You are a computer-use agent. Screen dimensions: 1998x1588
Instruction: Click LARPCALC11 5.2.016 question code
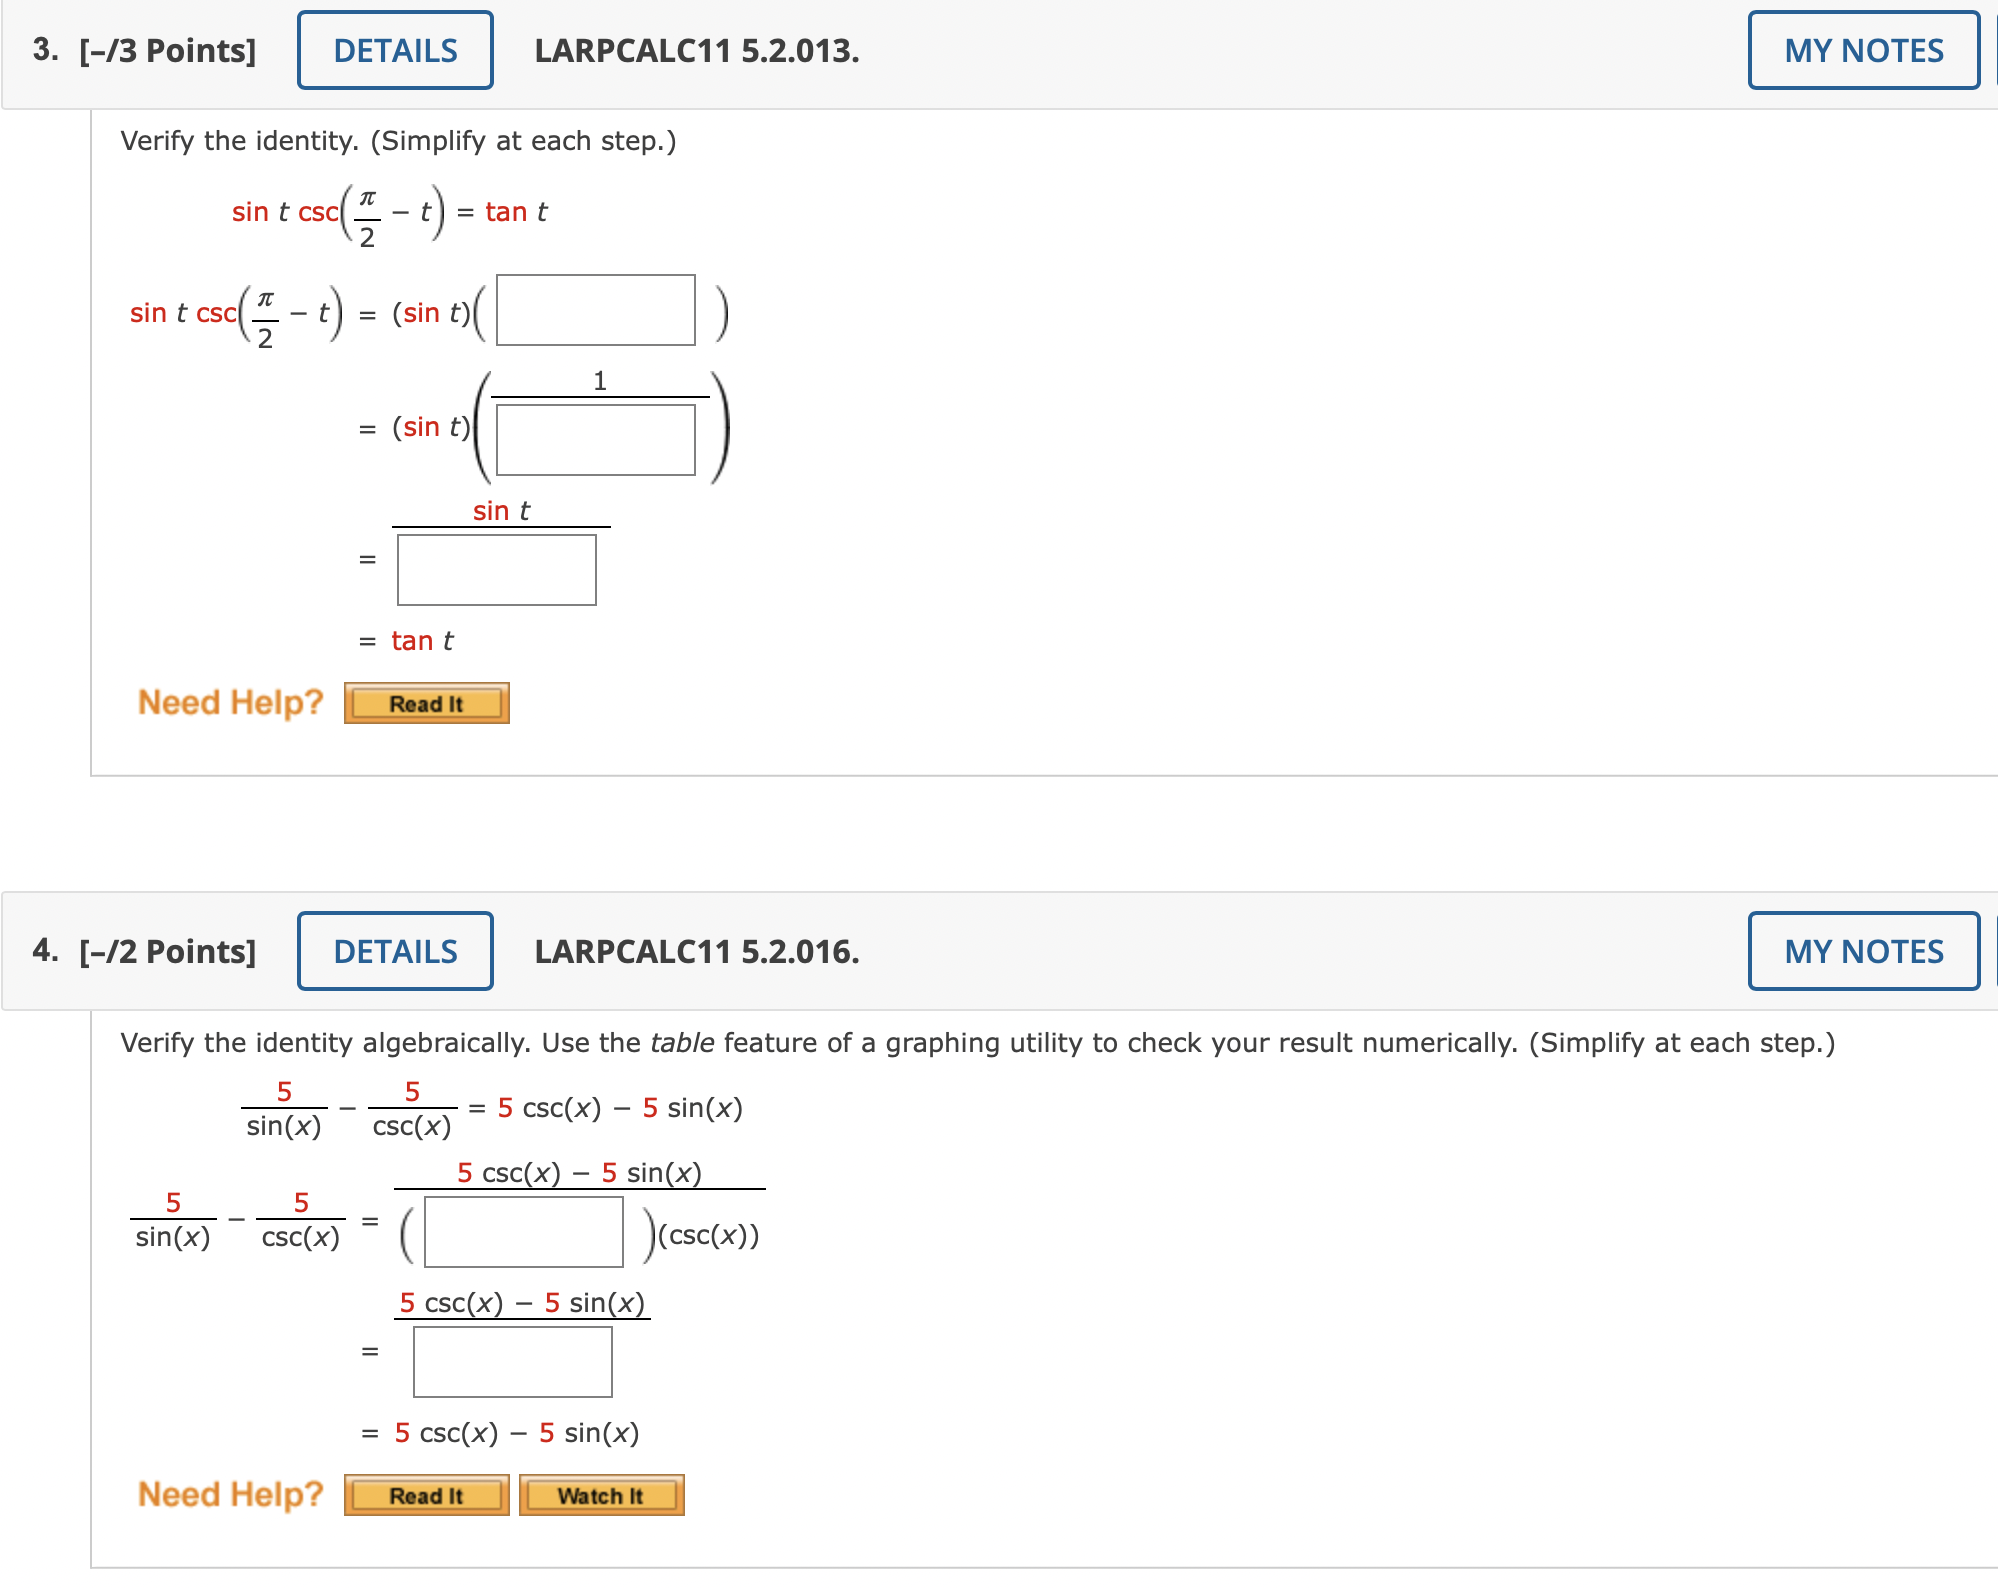[696, 951]
